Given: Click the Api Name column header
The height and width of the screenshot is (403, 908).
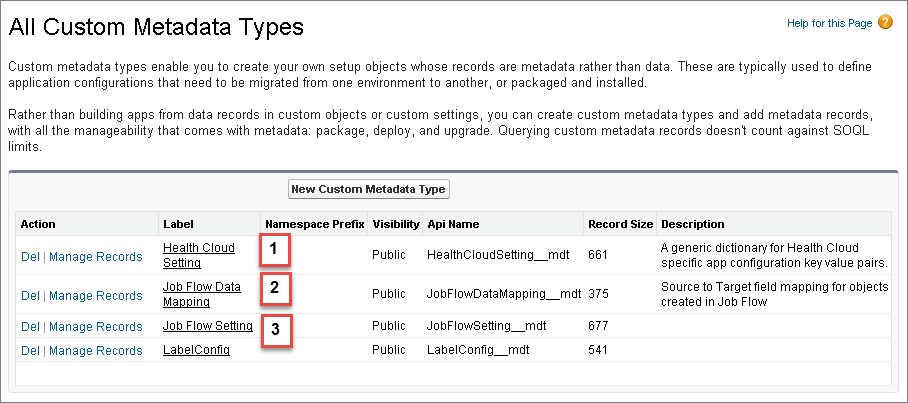Looking at the screenshot, I should coord(452,224).
